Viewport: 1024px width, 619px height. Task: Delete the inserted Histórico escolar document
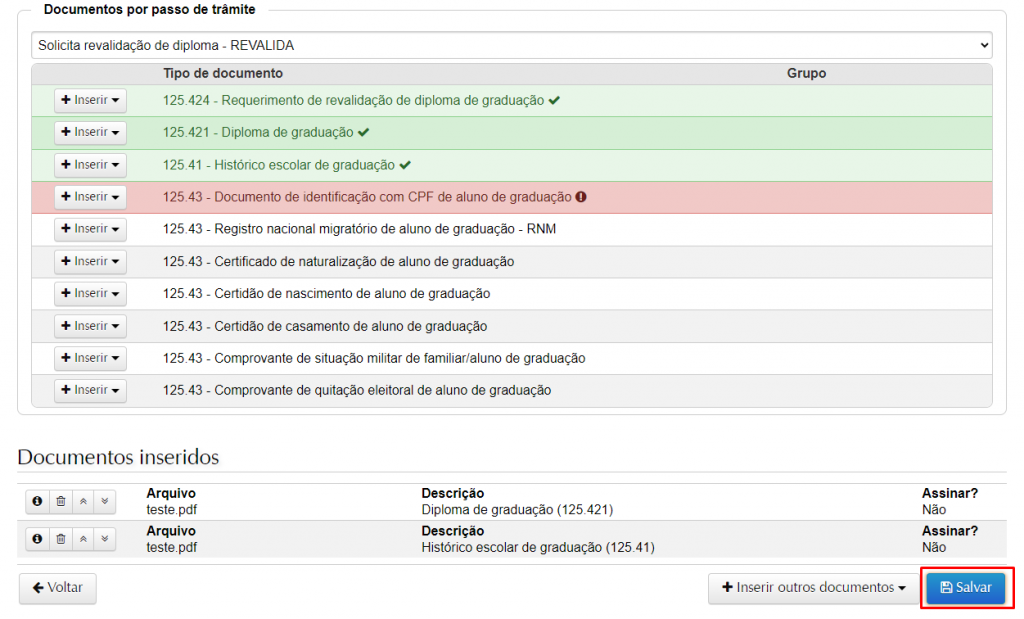click(x=60, y=539)
